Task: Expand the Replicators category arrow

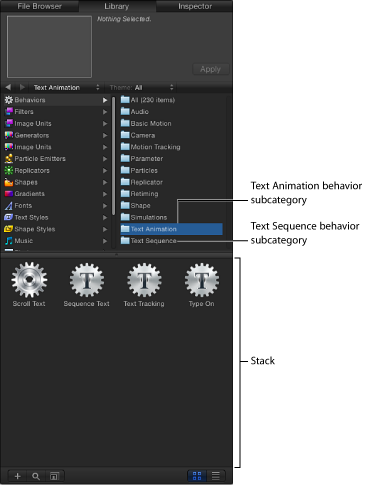Action: pos(105,170)
